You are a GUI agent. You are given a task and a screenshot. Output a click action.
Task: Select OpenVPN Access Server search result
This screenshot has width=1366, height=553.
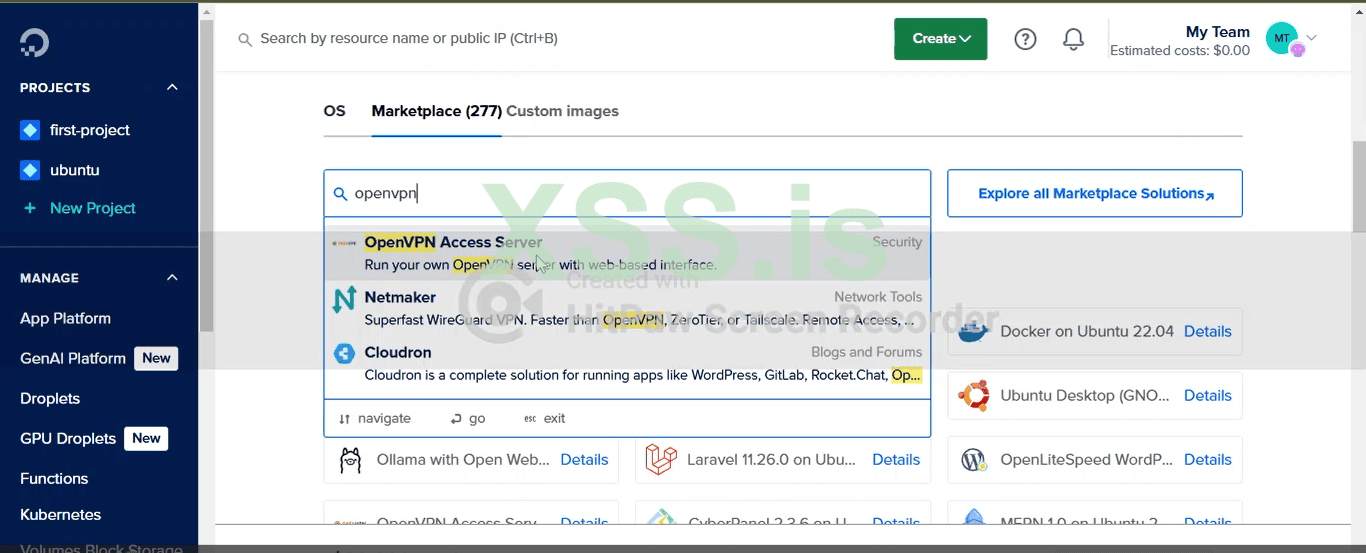pos(627,253)
